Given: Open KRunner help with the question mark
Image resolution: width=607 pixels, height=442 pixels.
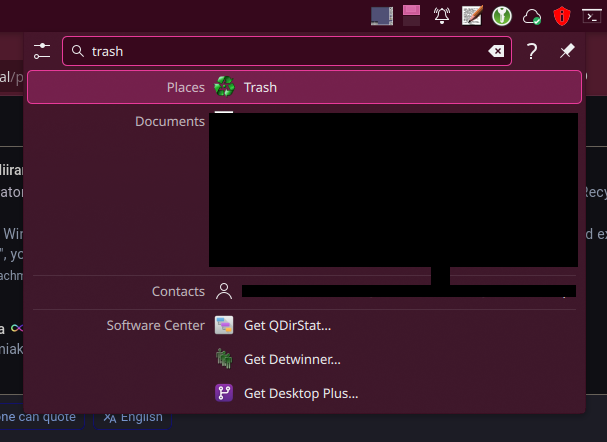Looking at the screenshot, I should pos(532,52).
